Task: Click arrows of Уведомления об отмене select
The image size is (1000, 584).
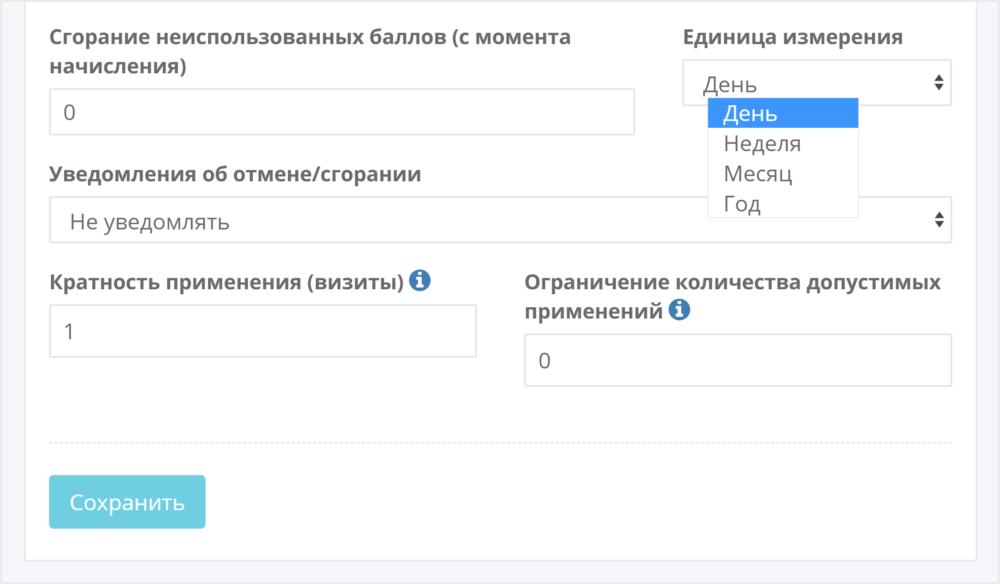Action: tap(939, 220)
